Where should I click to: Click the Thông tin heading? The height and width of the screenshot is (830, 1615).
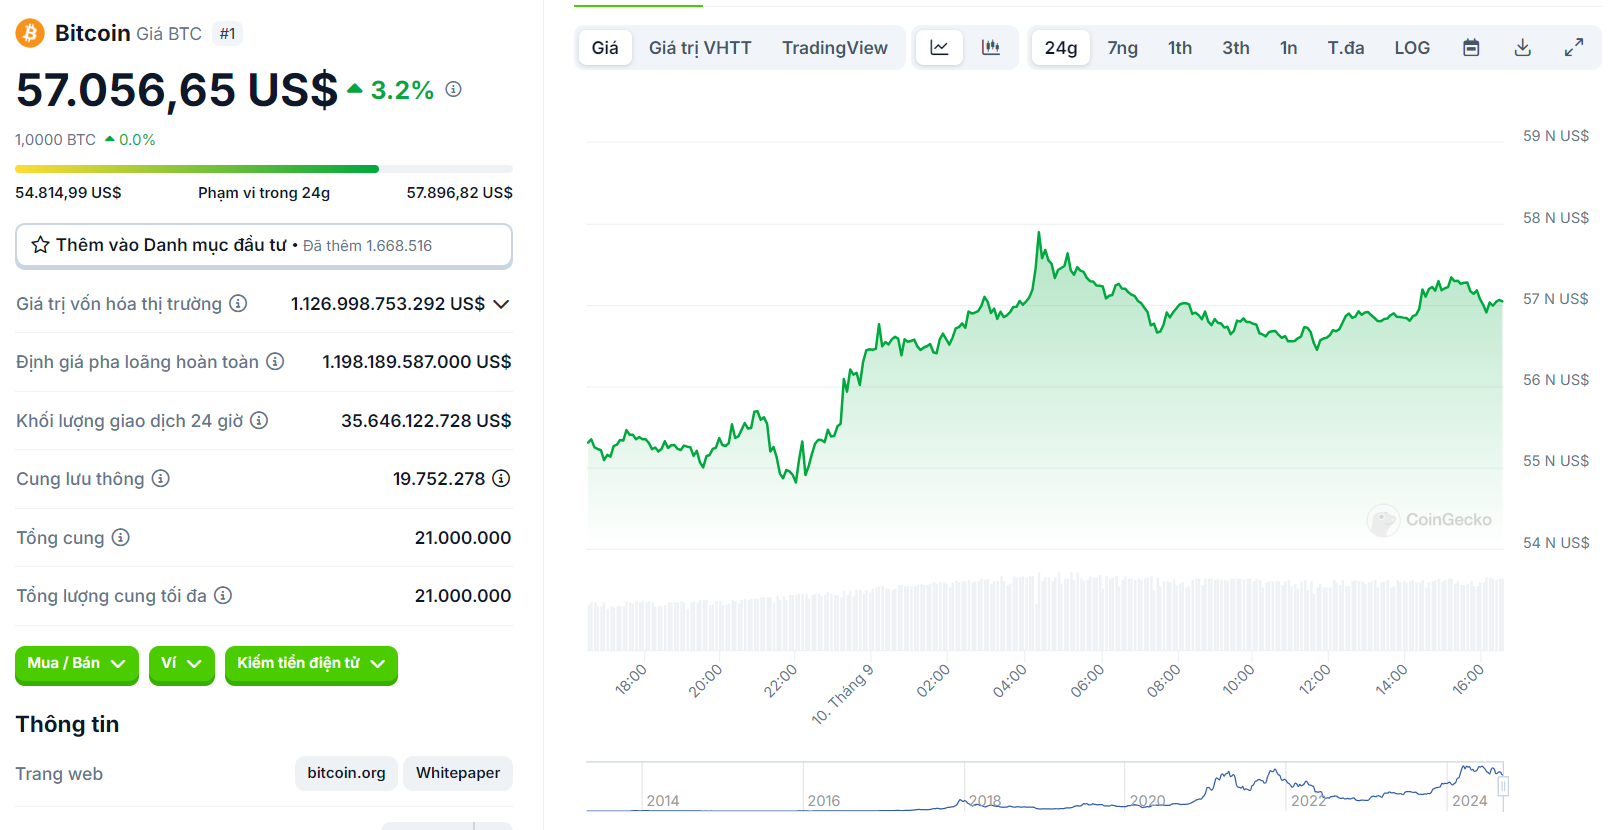pos(67,724)
